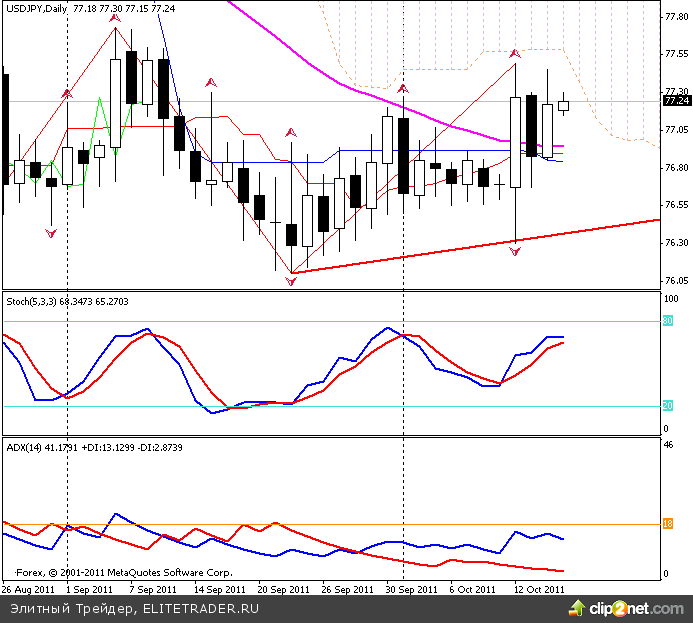Click the up fractal arrow above 14 Sep candle
The width and height of the screenshot is (693, 623).
(x=211, y=82)
